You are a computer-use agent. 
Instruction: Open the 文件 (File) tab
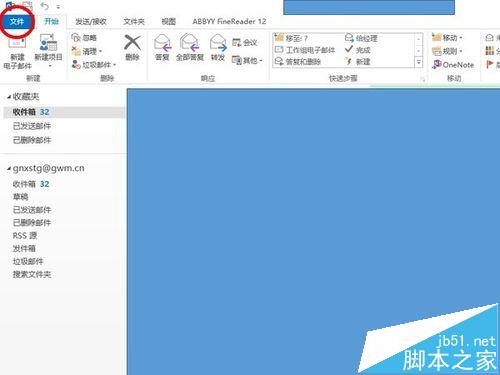[17, 22]
